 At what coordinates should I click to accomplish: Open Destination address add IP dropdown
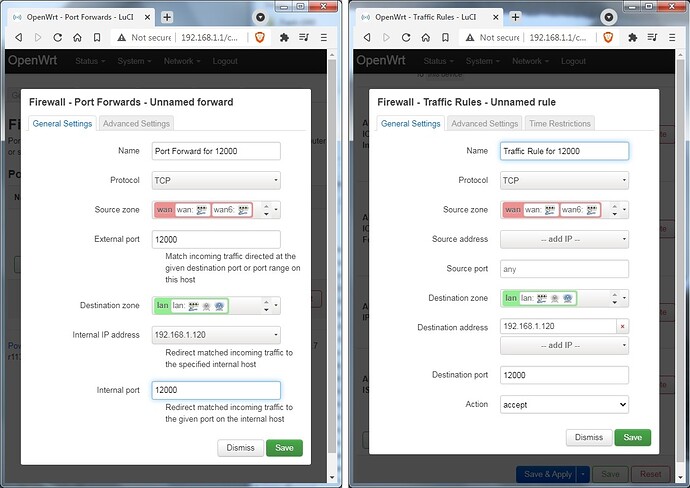pos(565,345)
